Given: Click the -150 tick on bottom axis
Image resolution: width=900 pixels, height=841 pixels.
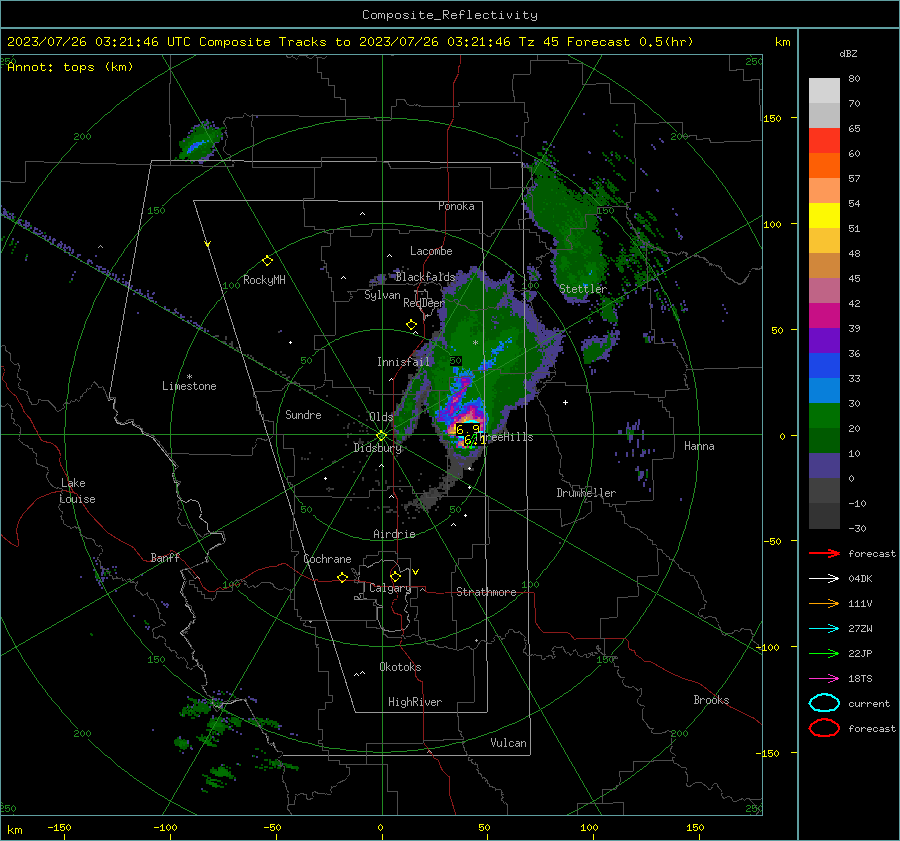Looking at the screenshot, I should [59, 828].
